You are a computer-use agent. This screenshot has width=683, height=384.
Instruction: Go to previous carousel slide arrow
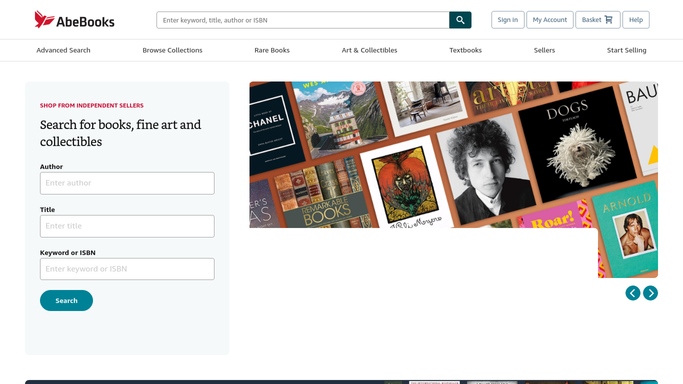633,293
